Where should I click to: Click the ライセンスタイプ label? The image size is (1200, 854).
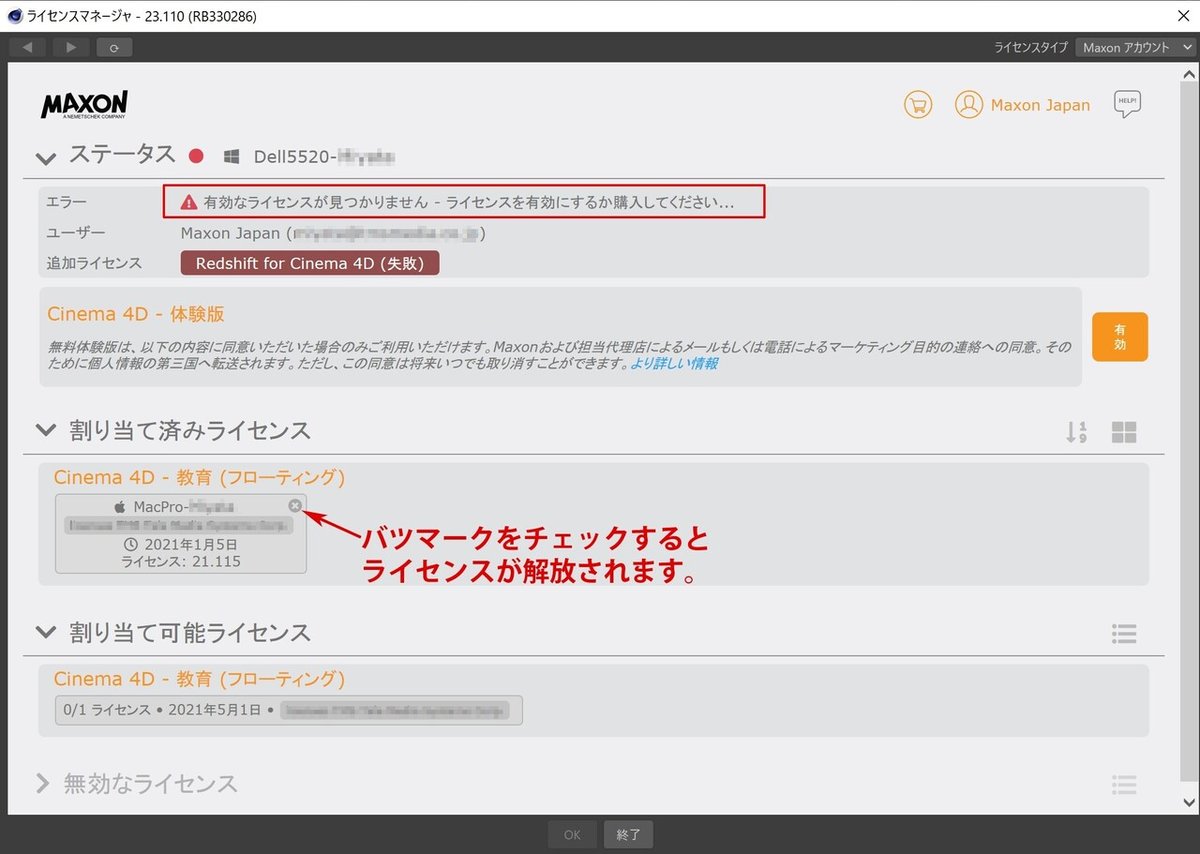(1031, 47)
